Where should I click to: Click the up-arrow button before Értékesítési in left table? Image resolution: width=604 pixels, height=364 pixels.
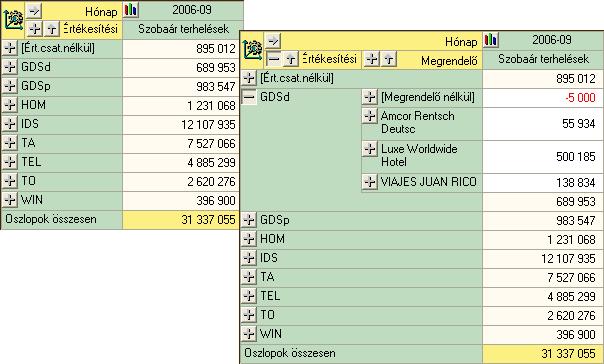pos(52,29)
